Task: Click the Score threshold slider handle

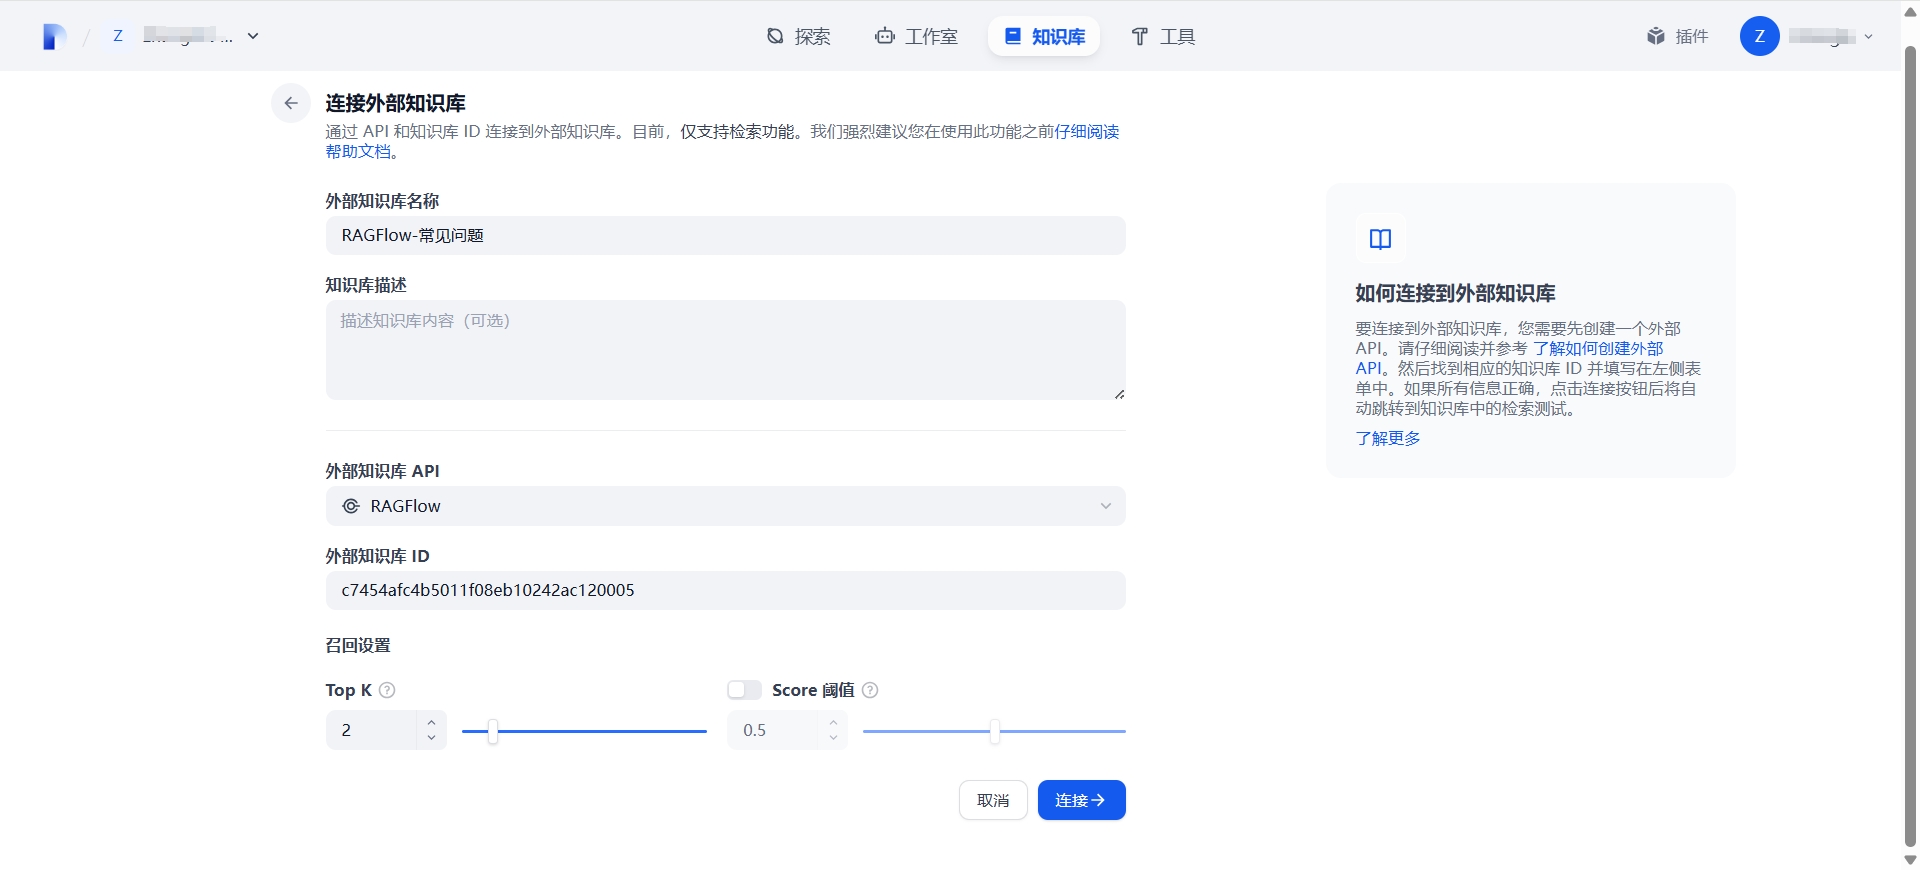Action: (994, 731)
